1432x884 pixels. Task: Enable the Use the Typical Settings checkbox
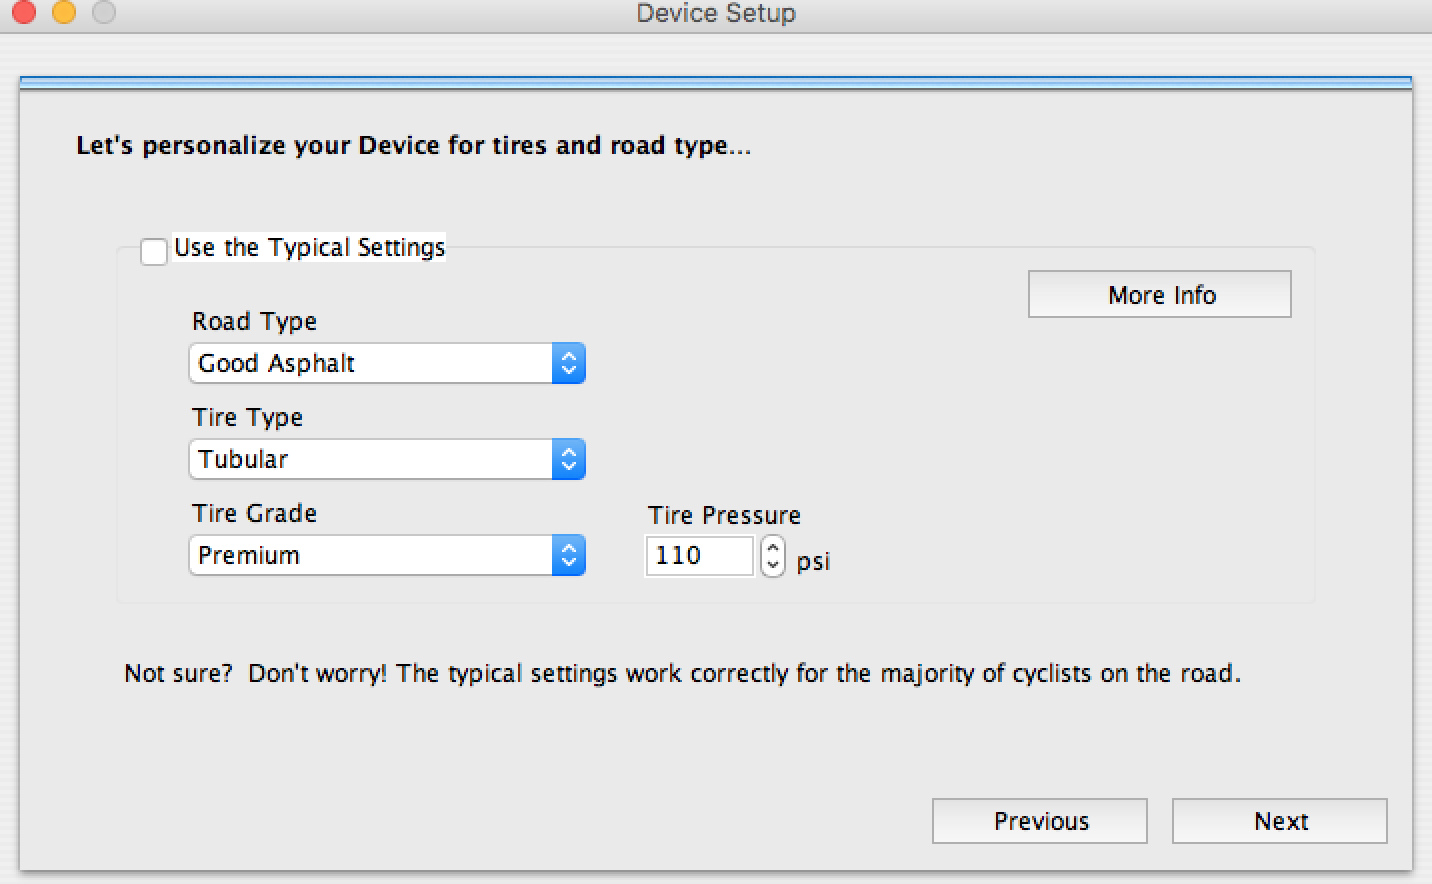pyautogui.click(x=154, y=251)
